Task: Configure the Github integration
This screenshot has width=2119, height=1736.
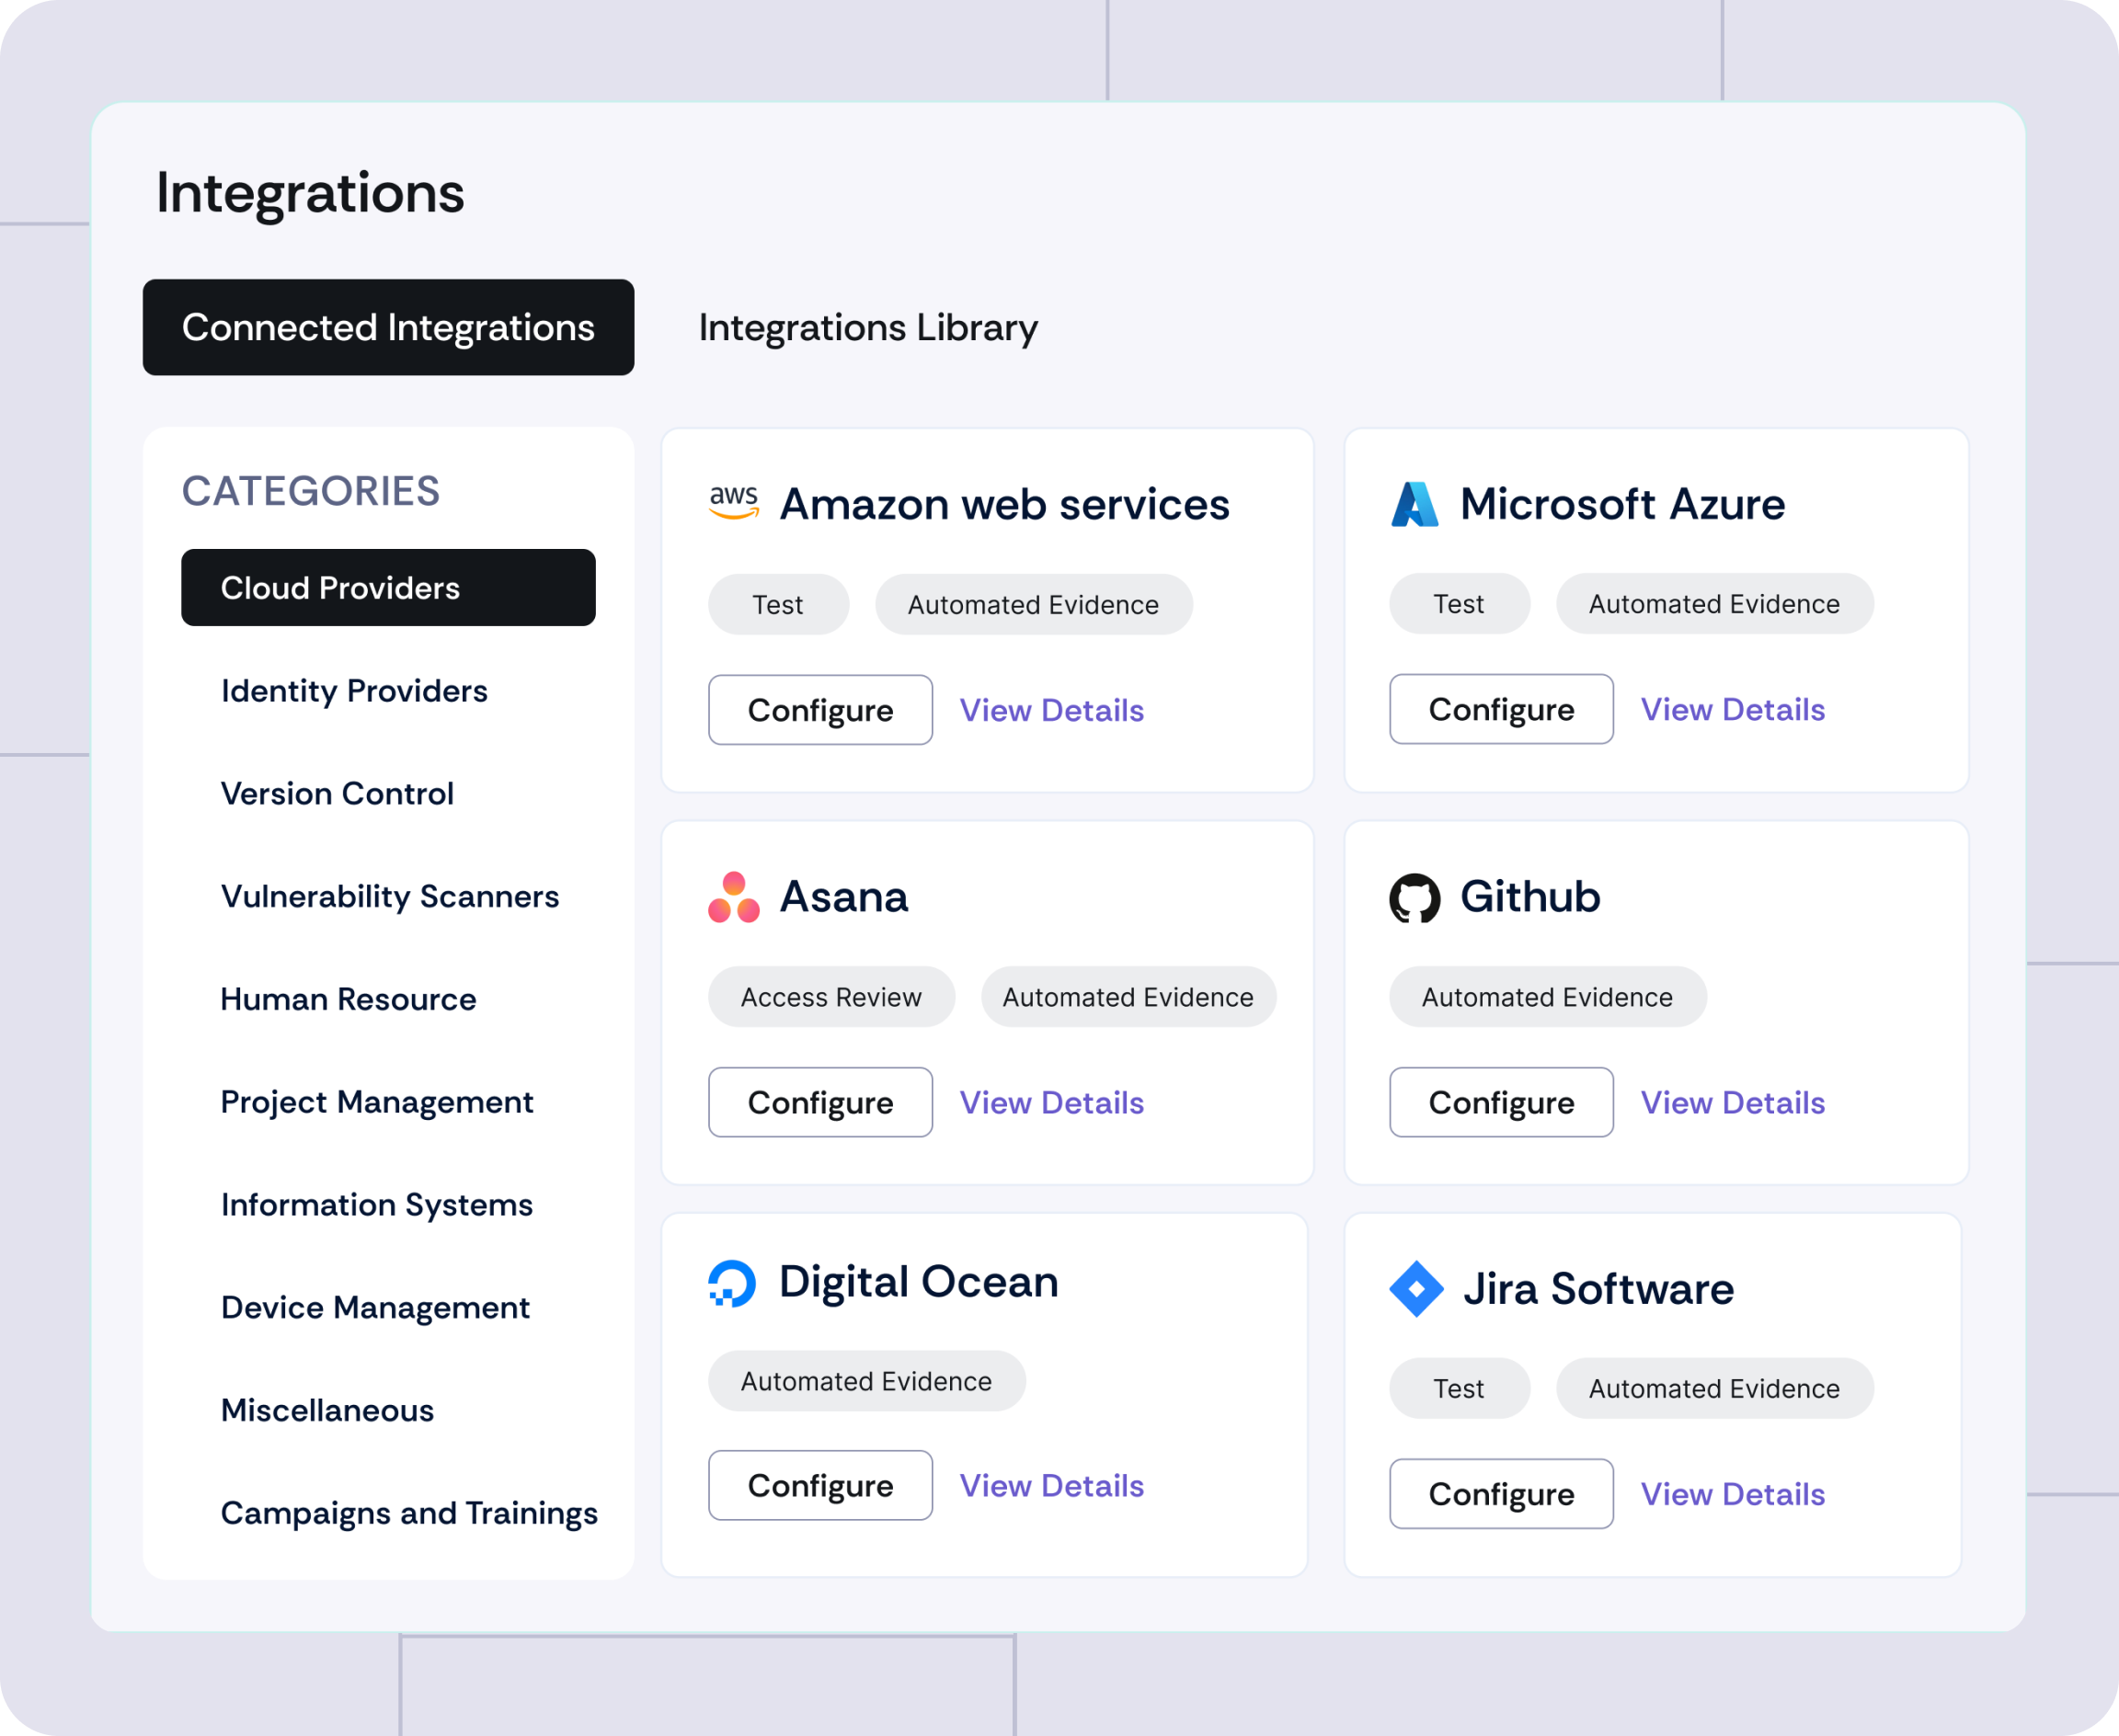Action: pos(1501,1102)
